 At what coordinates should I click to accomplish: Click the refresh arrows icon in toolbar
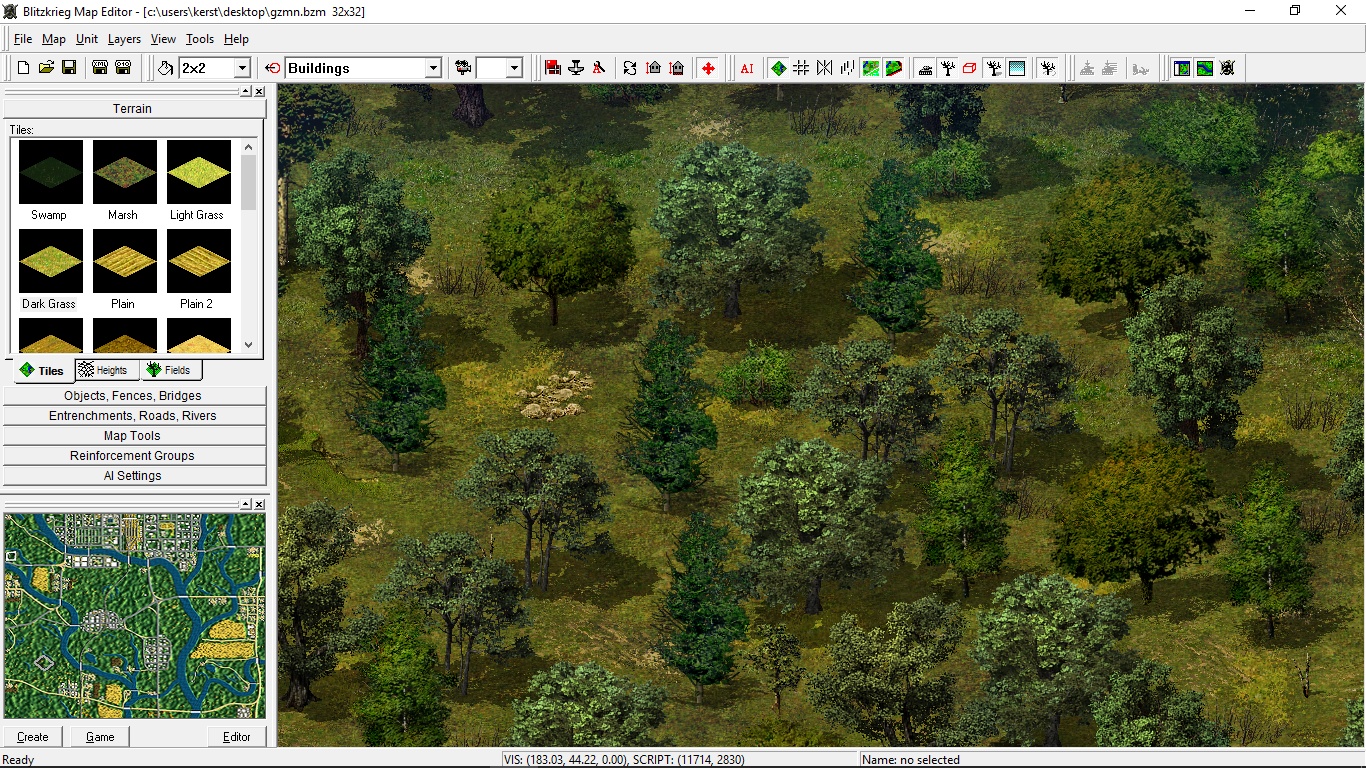click(x=630, y=68)
